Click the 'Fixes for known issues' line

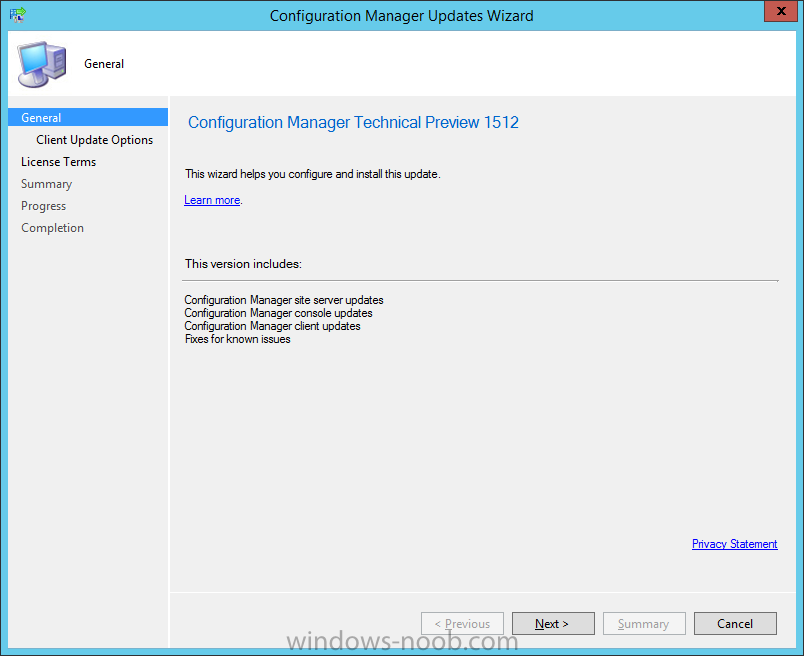tap(238, 339)
